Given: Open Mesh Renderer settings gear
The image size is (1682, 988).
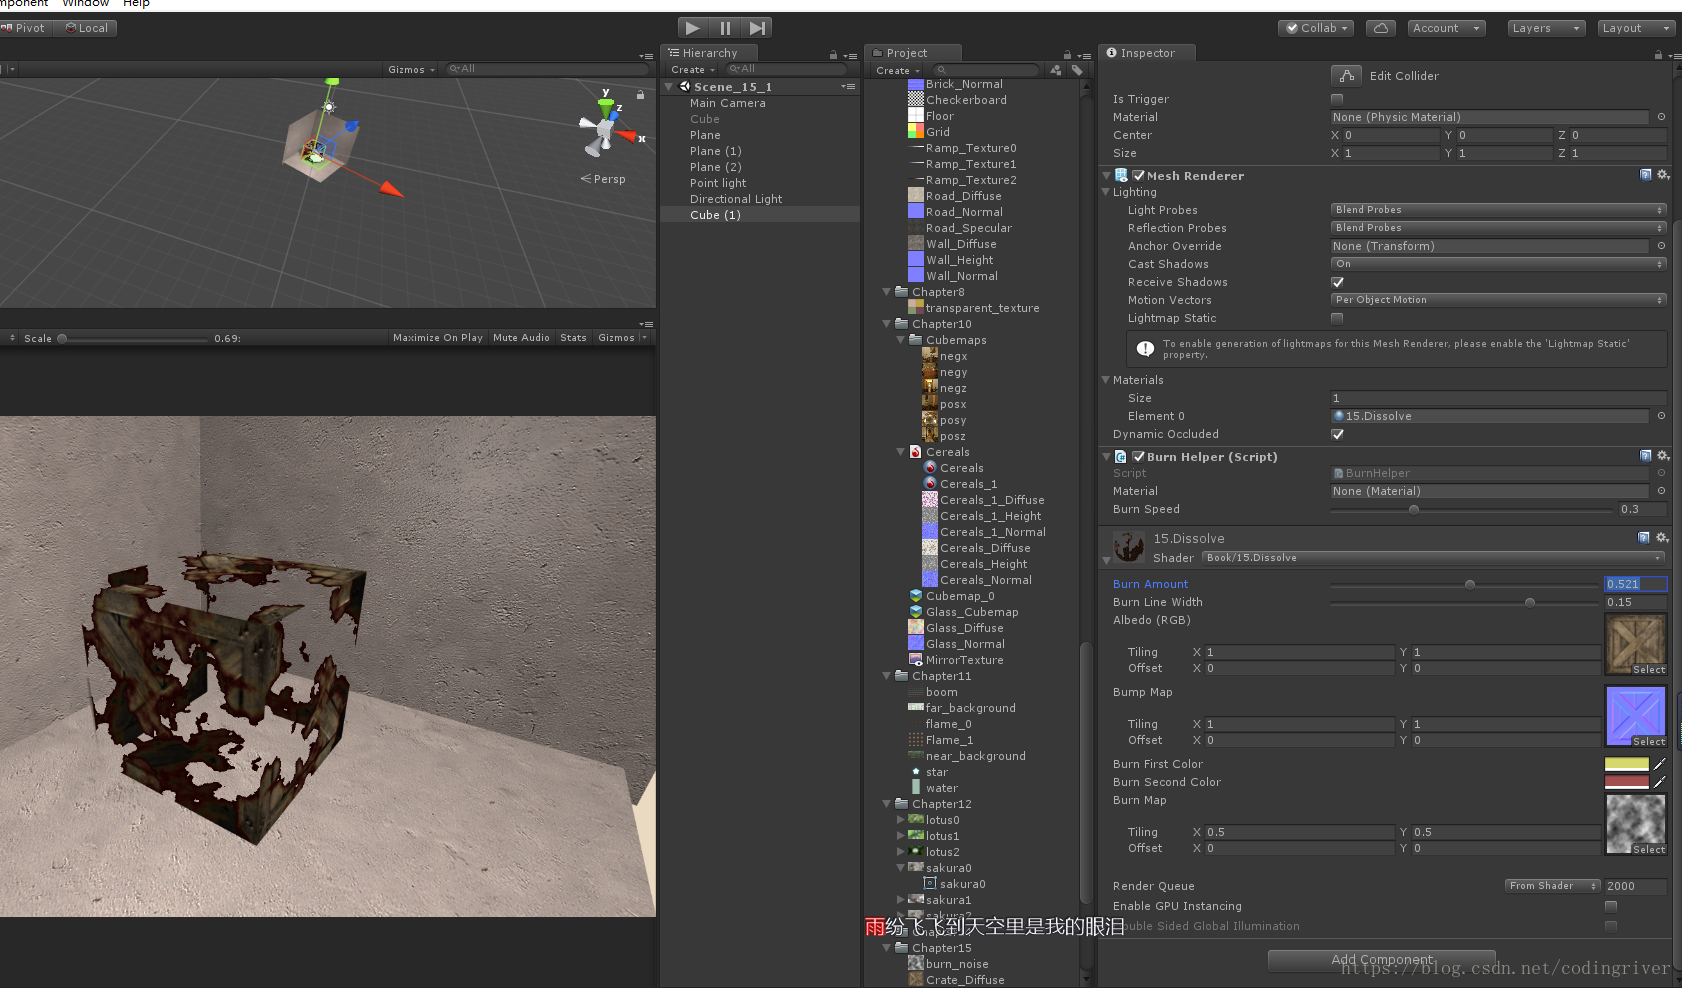Looking at the screenshot, I should tap(1663, 175).
